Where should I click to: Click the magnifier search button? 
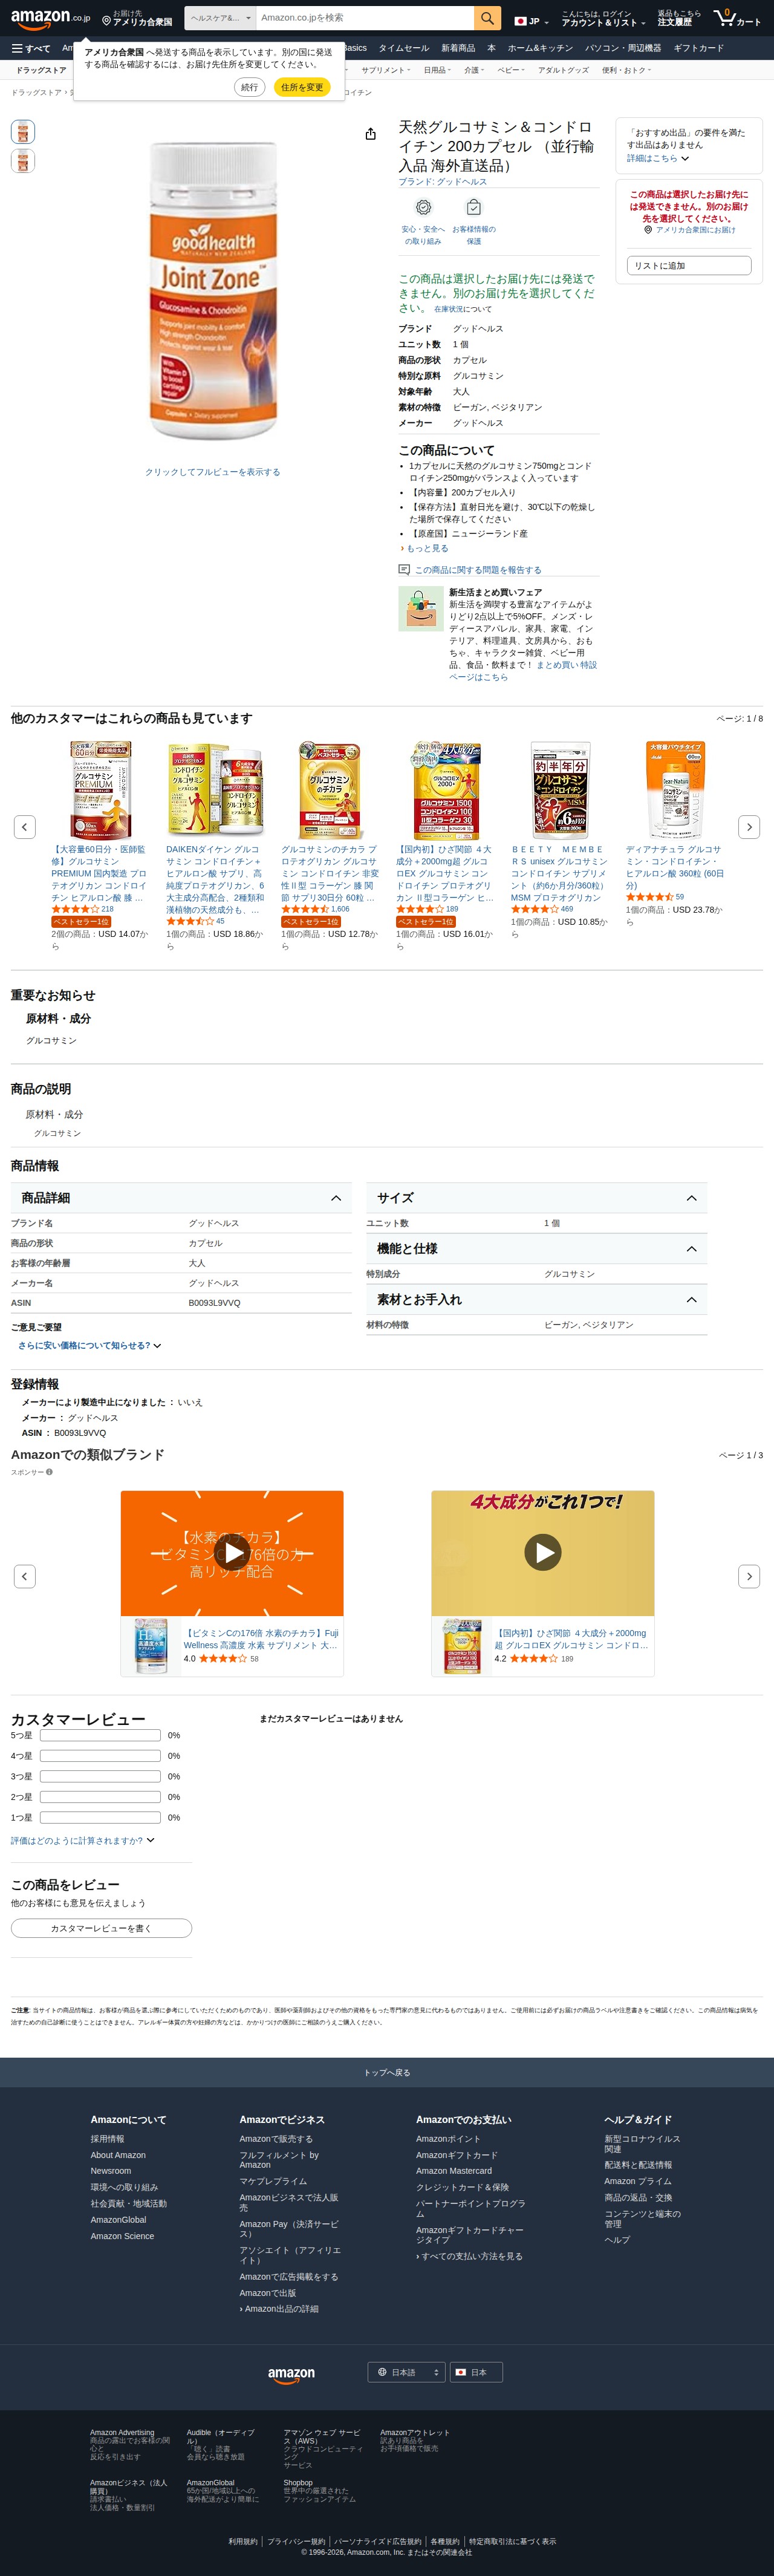tap(487, 18)
